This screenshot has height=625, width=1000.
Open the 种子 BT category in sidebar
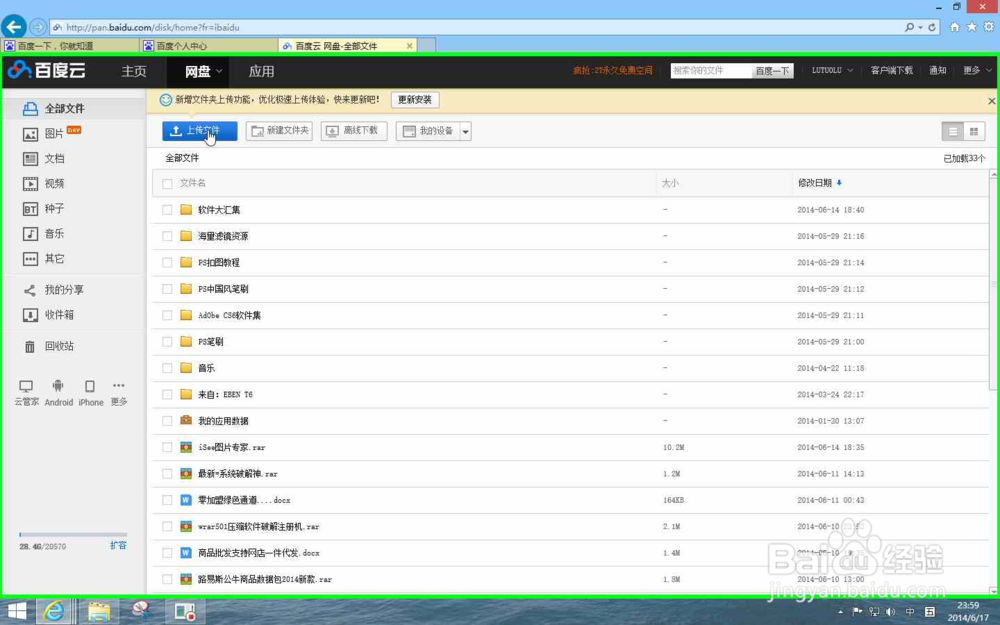(44, 209)
